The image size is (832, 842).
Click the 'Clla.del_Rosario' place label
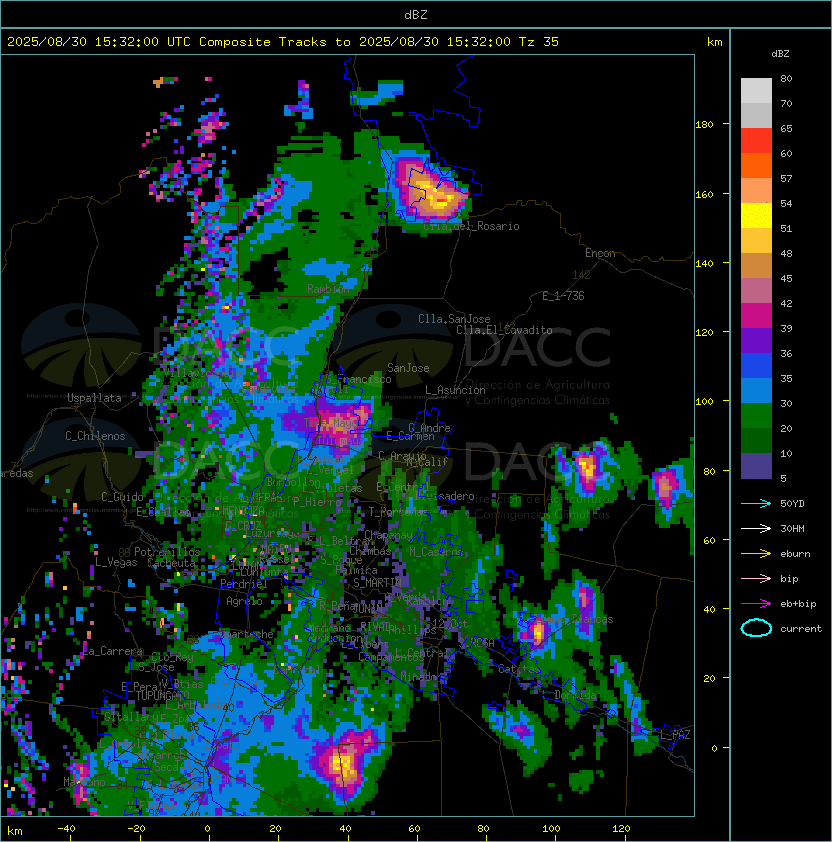pyautogui.click(x=471, y=226)
